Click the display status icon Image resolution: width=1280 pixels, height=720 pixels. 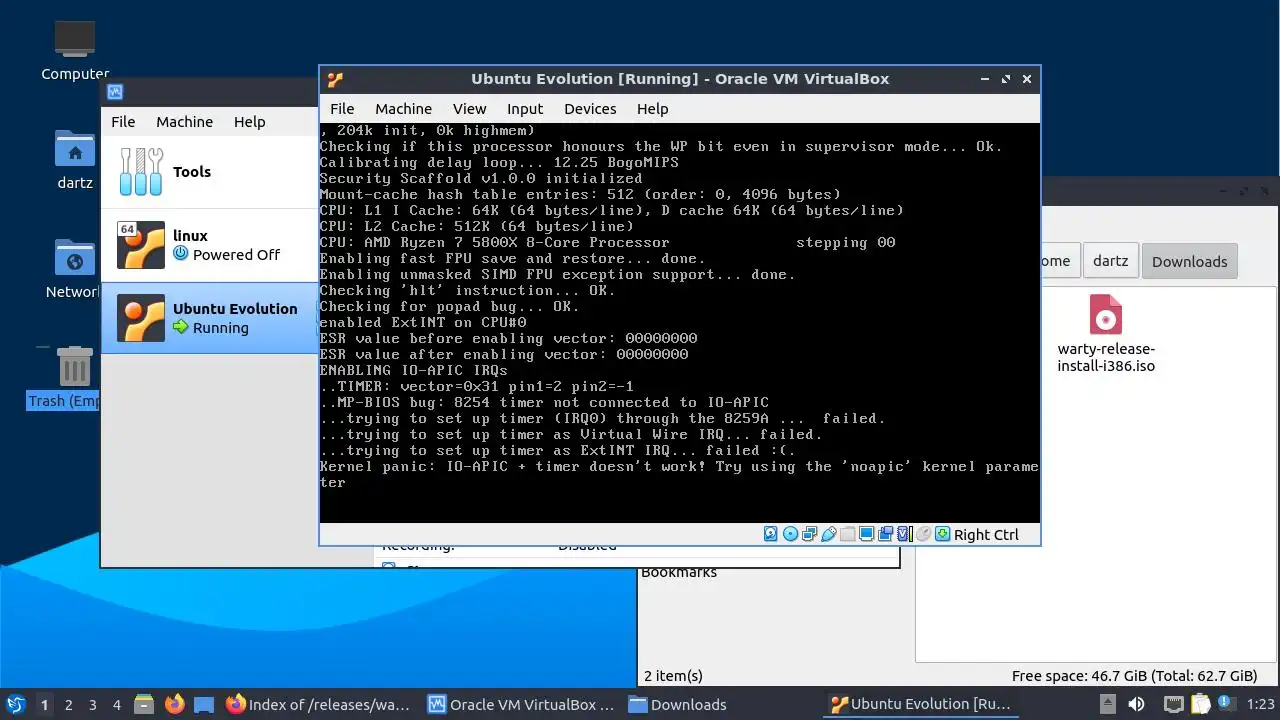click(866, 534)
